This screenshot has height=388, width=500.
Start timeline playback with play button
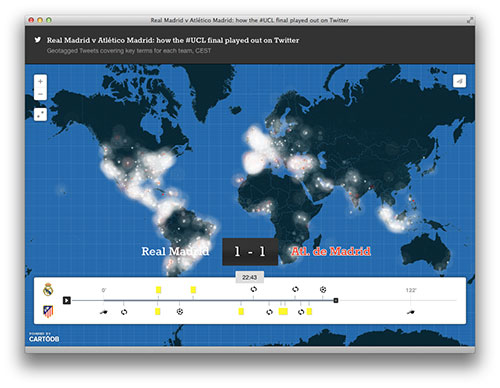tap(67, 300)
